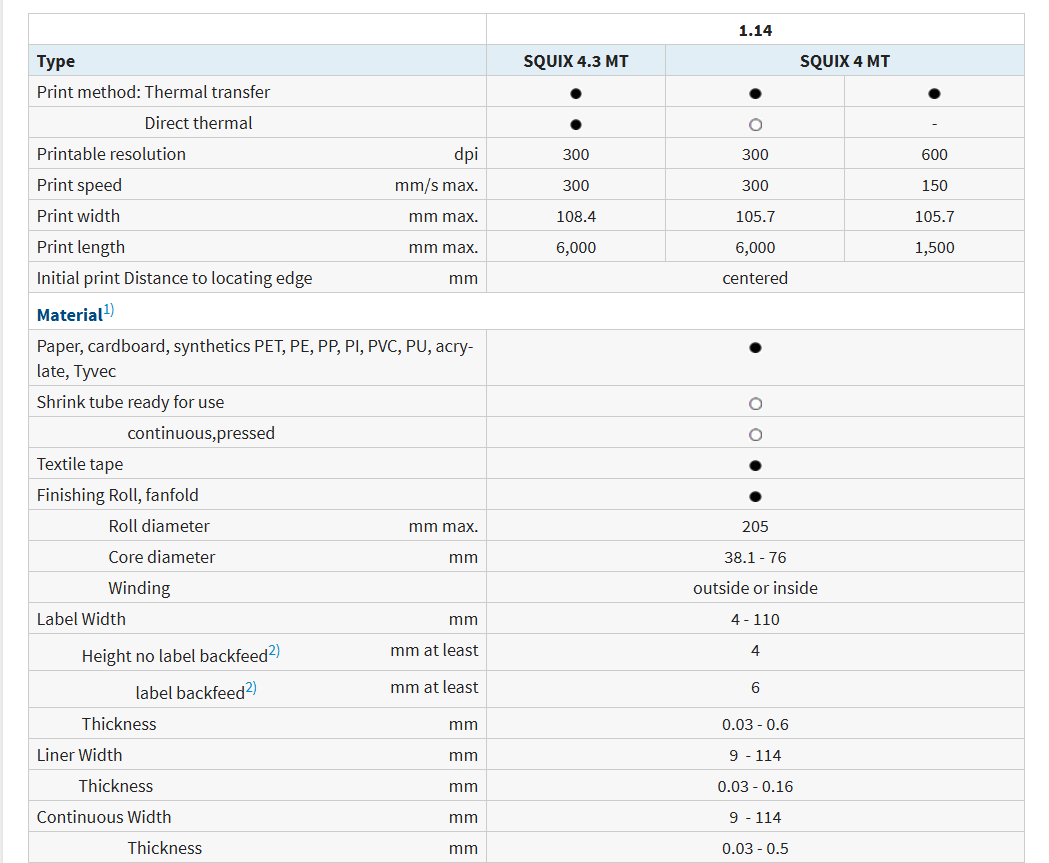Select the 'Printable resolution' row label

click(x=111, y=155)
